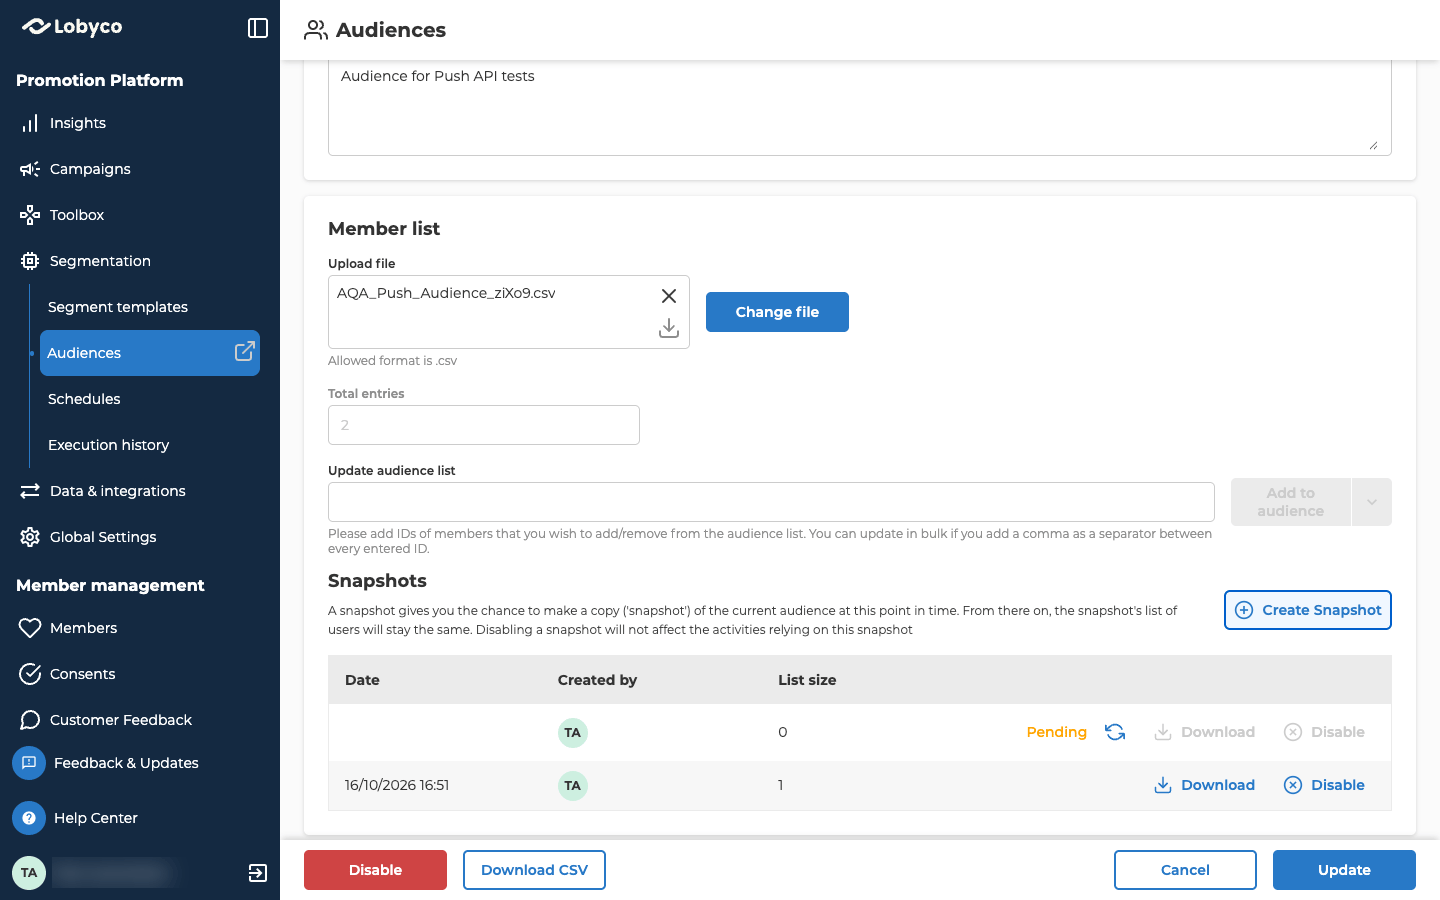Click the Pending status label
This screenshot has width=1440, height=900.
click(1056, 732)
